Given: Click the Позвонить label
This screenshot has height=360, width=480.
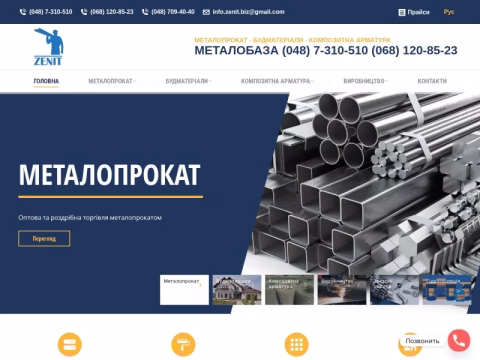Looking at the screenshot, I should click(x=422, y=341).
